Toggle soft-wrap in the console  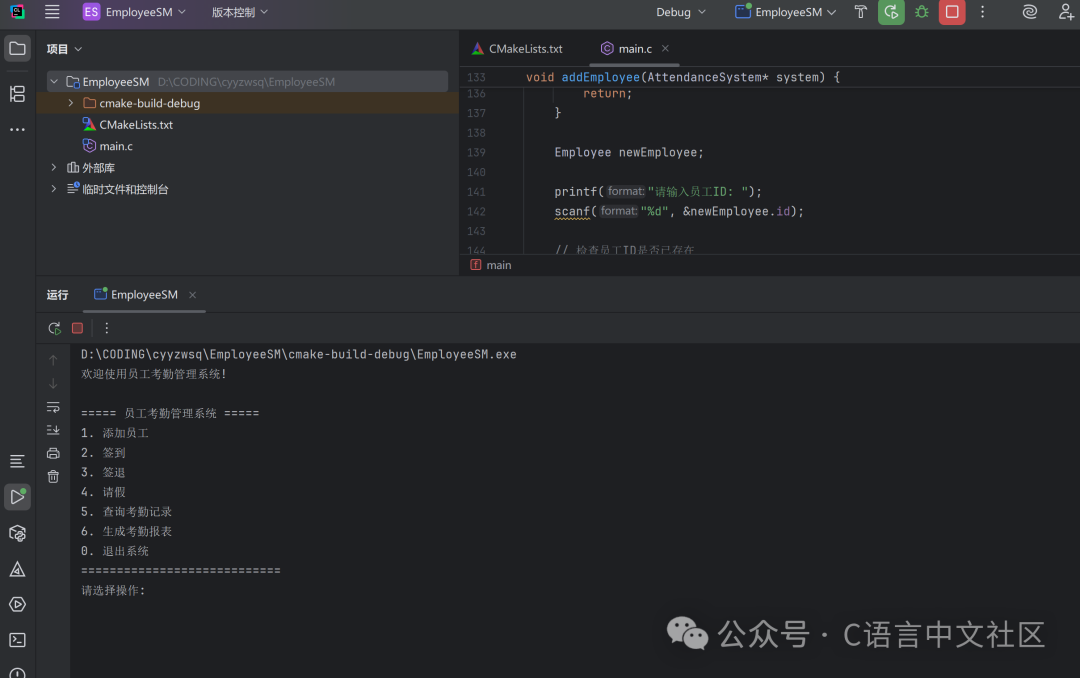point(53,407)
